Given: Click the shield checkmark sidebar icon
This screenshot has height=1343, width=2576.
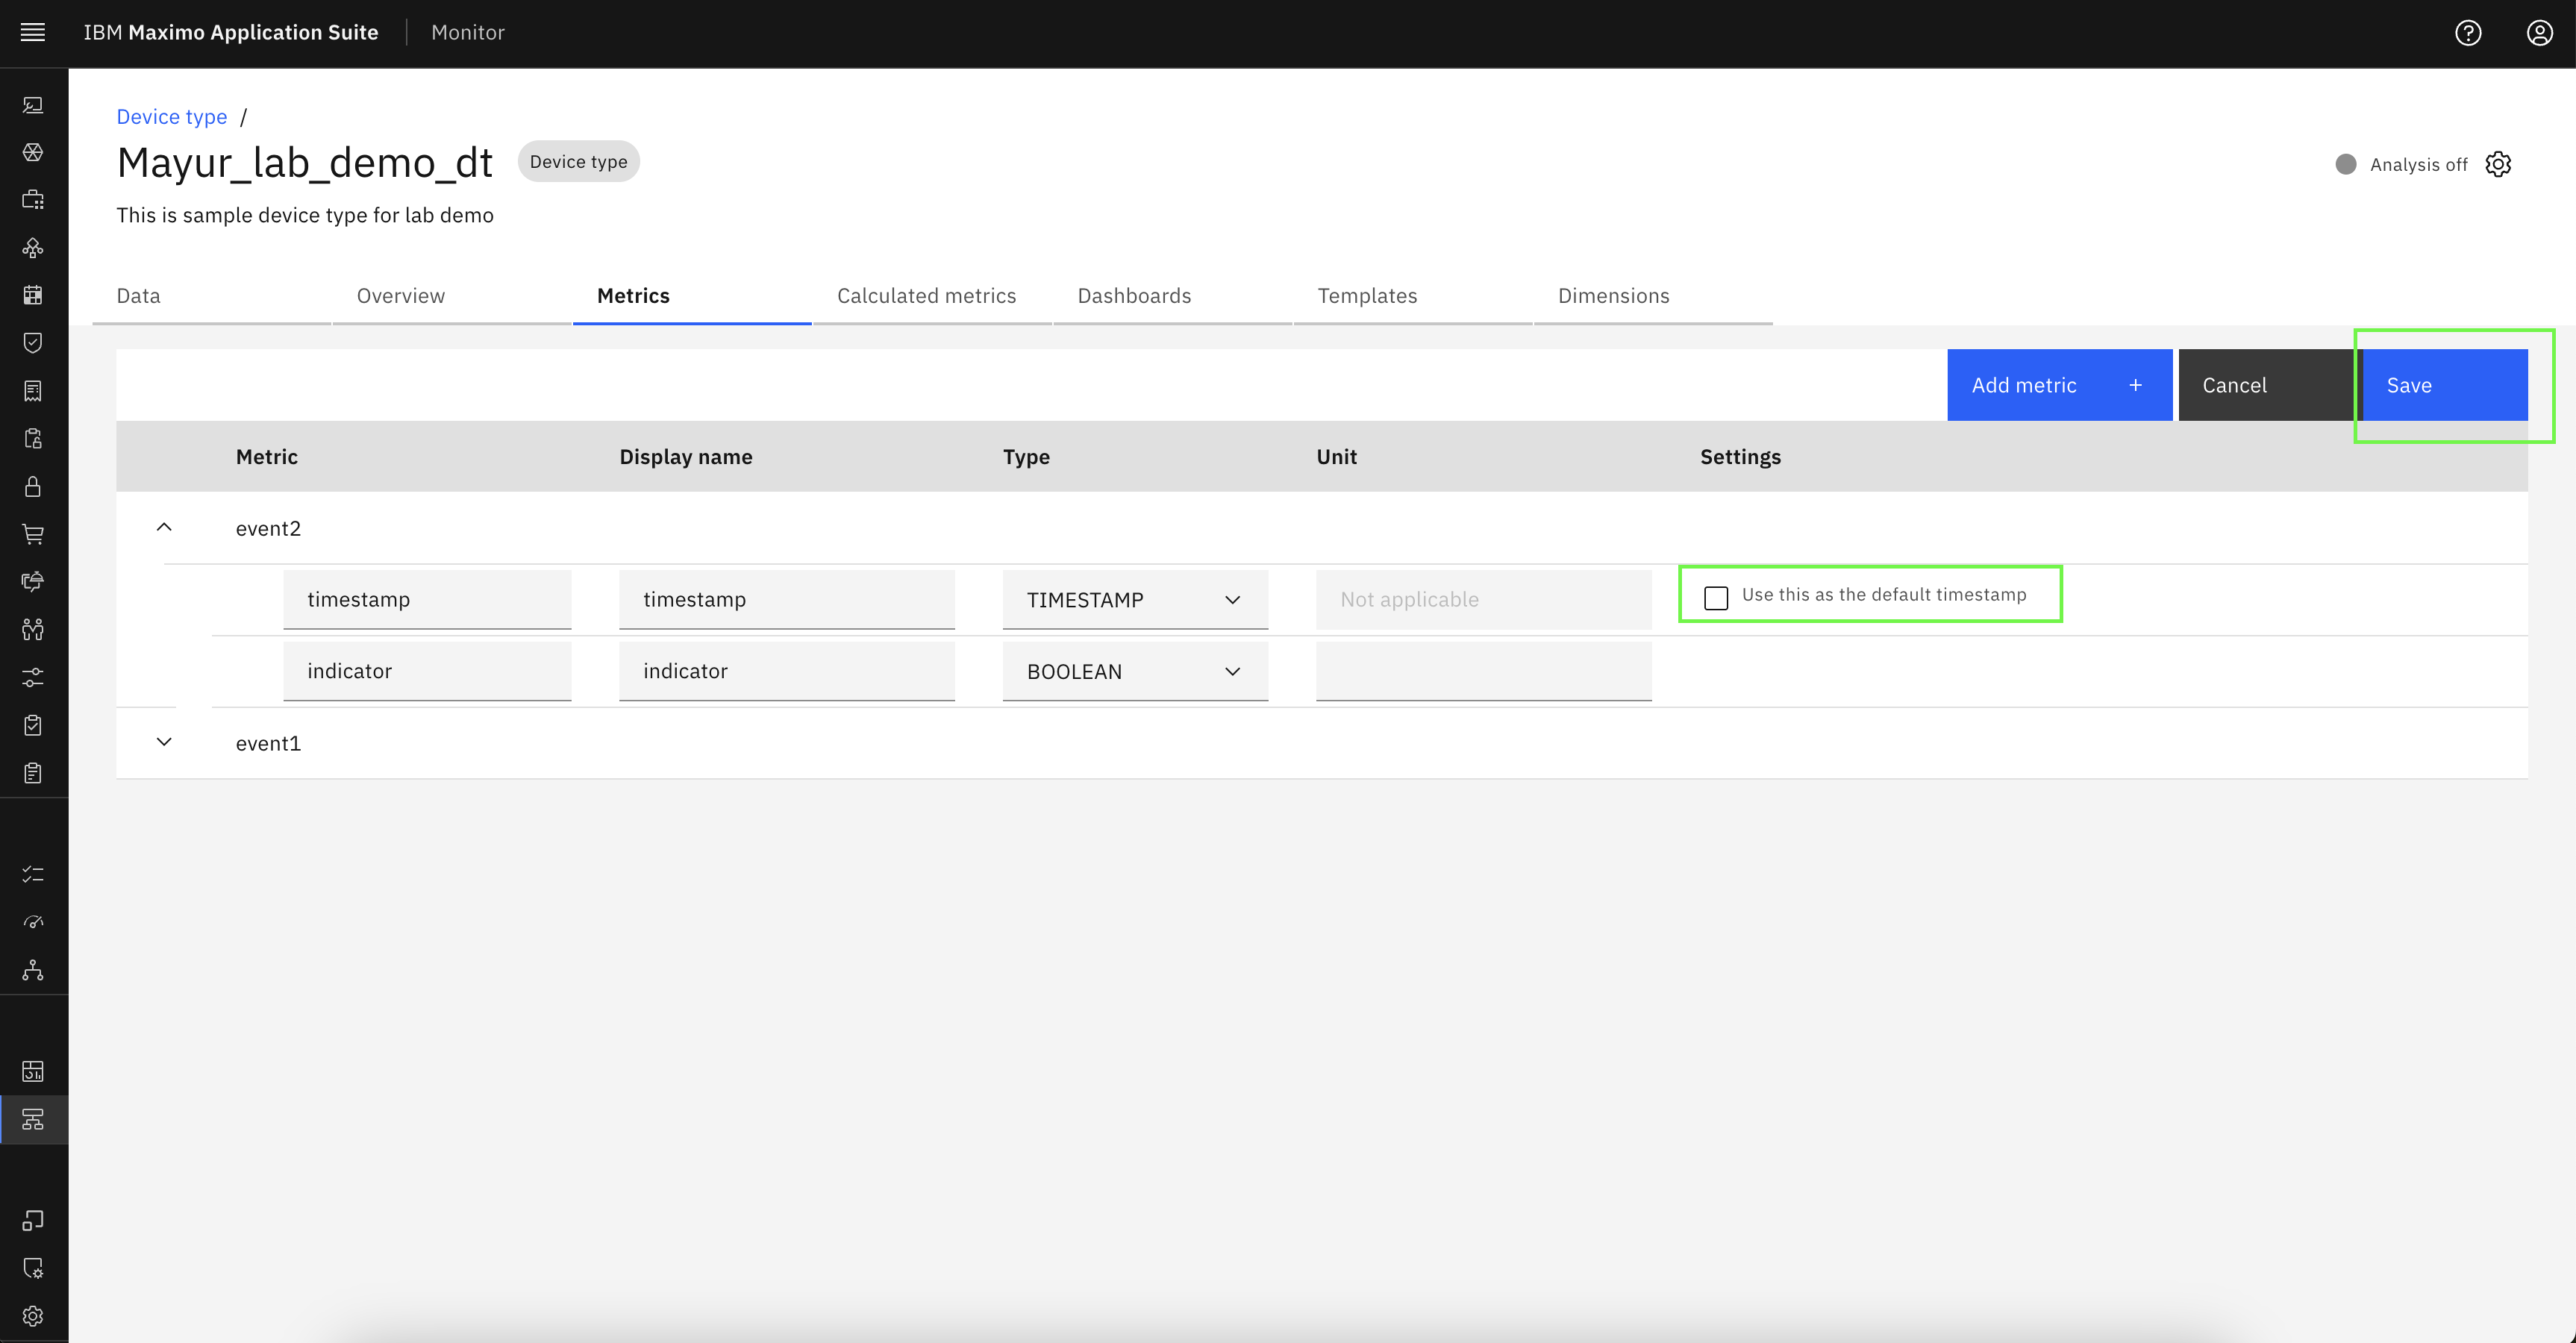Looking at the screenshot, I should coord(33,343).
